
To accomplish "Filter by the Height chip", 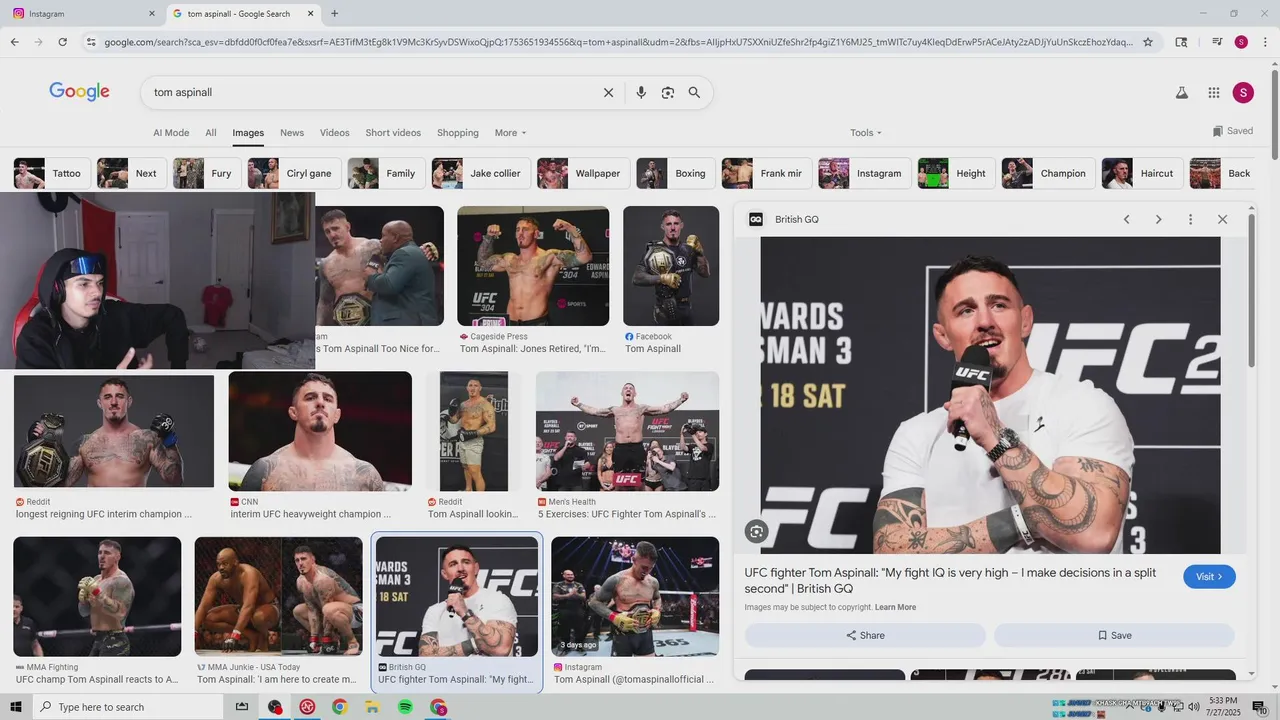I will pos(957,173).
